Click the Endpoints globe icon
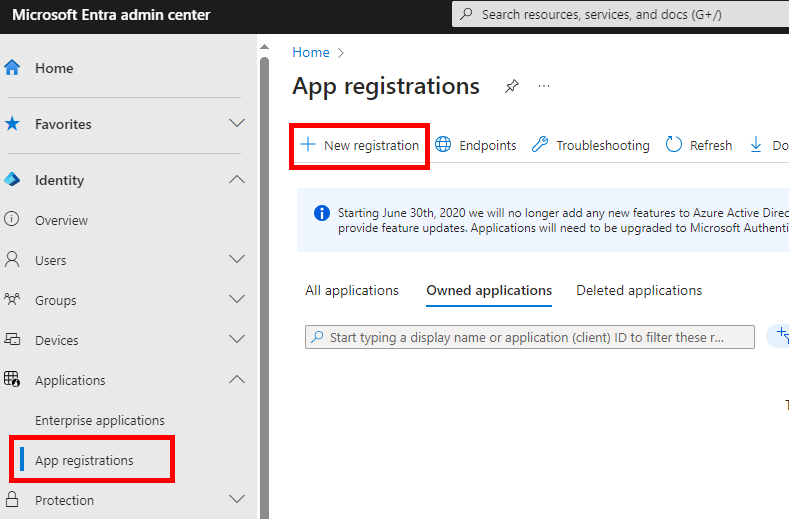 pos(442,145)
